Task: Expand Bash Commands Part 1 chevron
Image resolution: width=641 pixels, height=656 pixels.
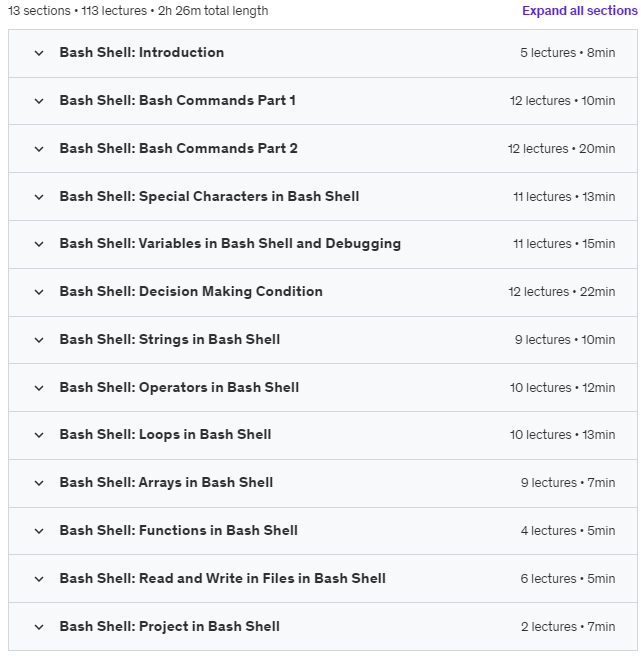Action: 39,101
